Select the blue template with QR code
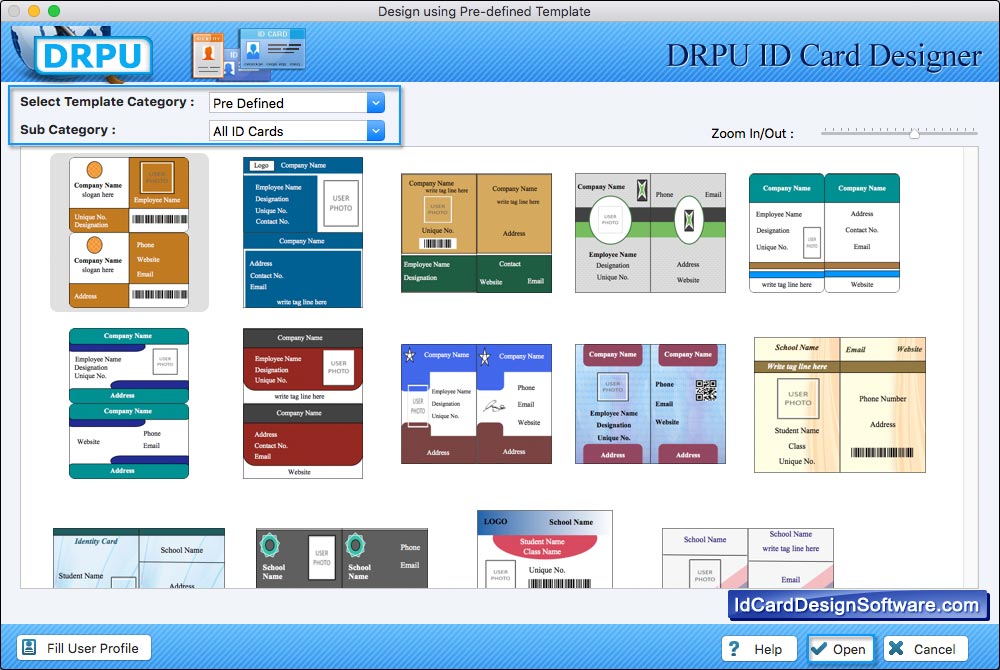Screen dimensions: 1000x670 point(650,404)
